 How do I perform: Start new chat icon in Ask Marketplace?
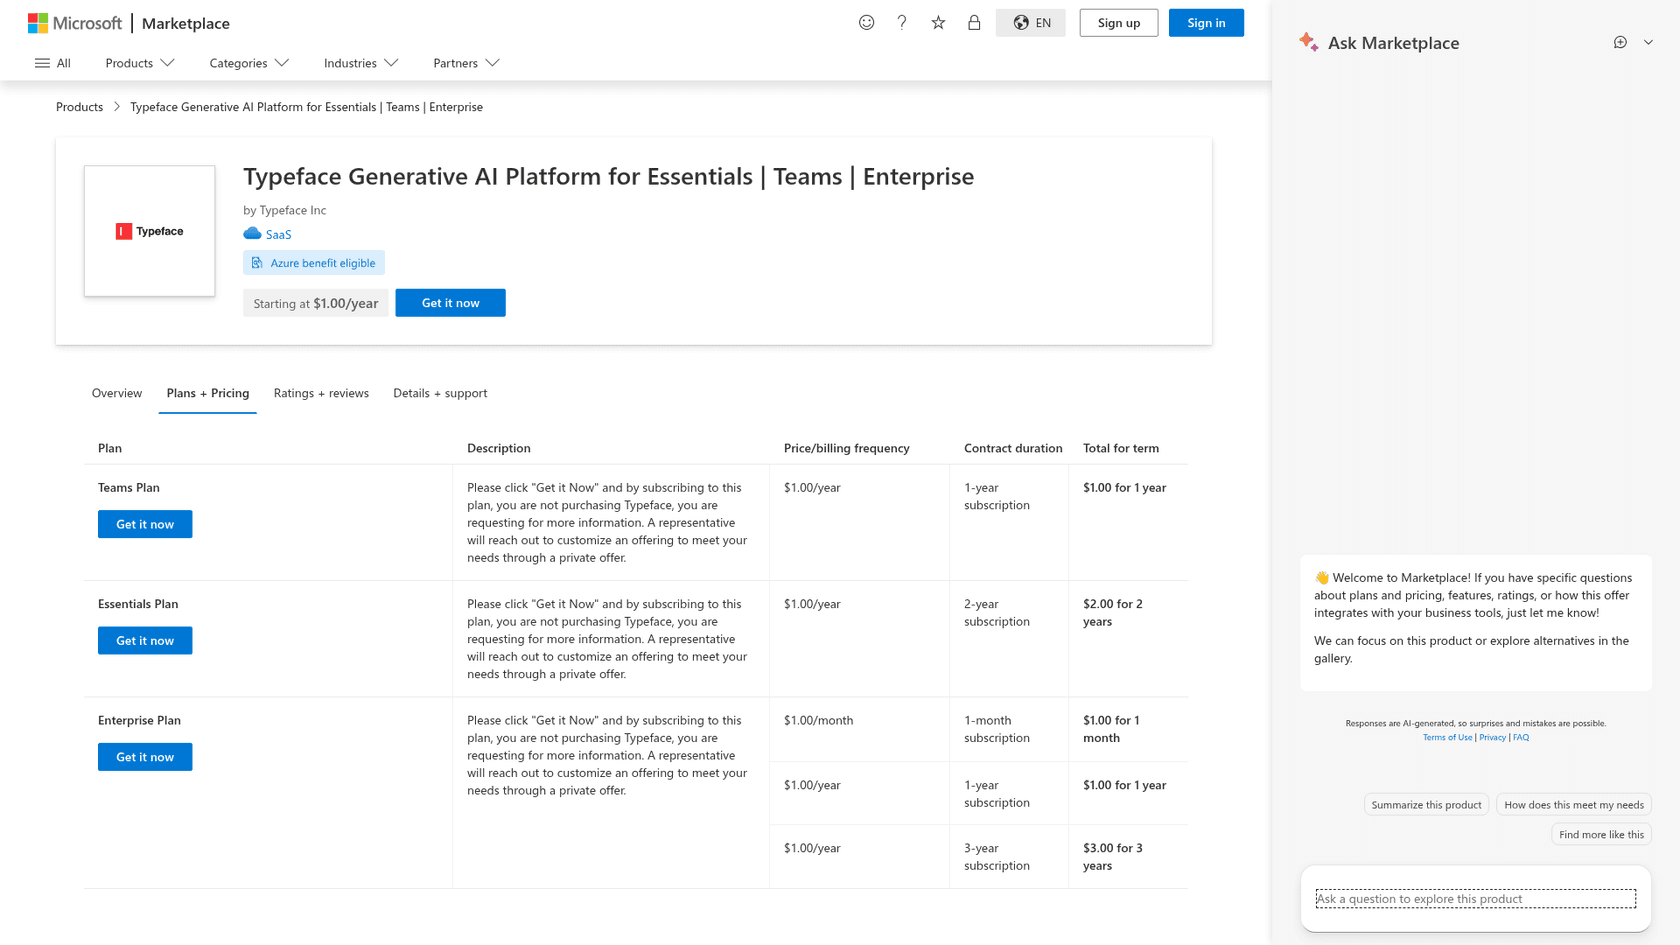click(1620, 42)
